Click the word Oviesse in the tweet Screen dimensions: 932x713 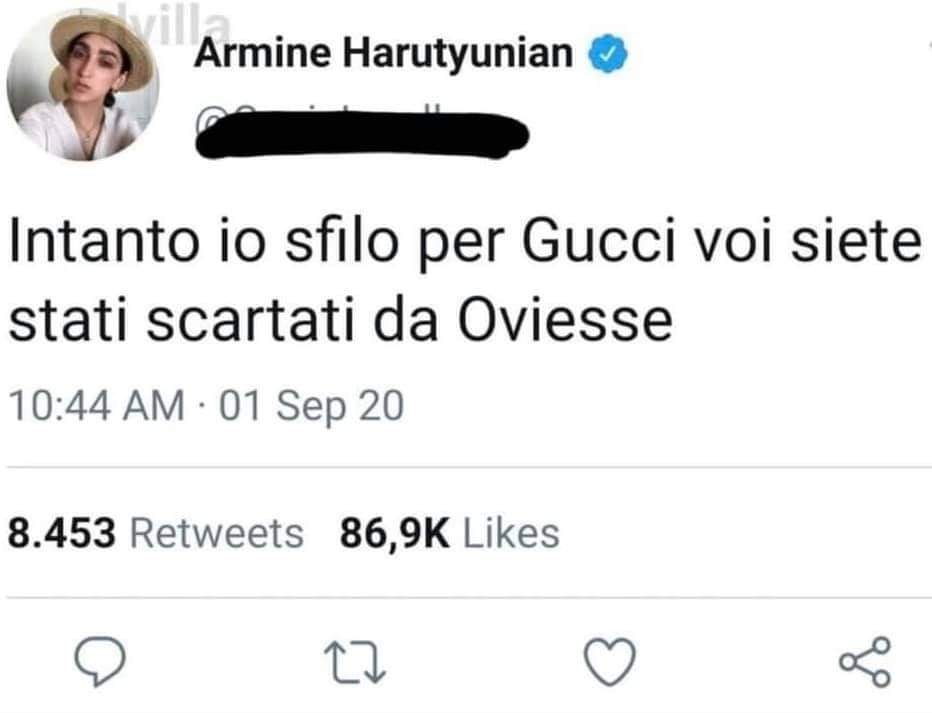point(567,322)
